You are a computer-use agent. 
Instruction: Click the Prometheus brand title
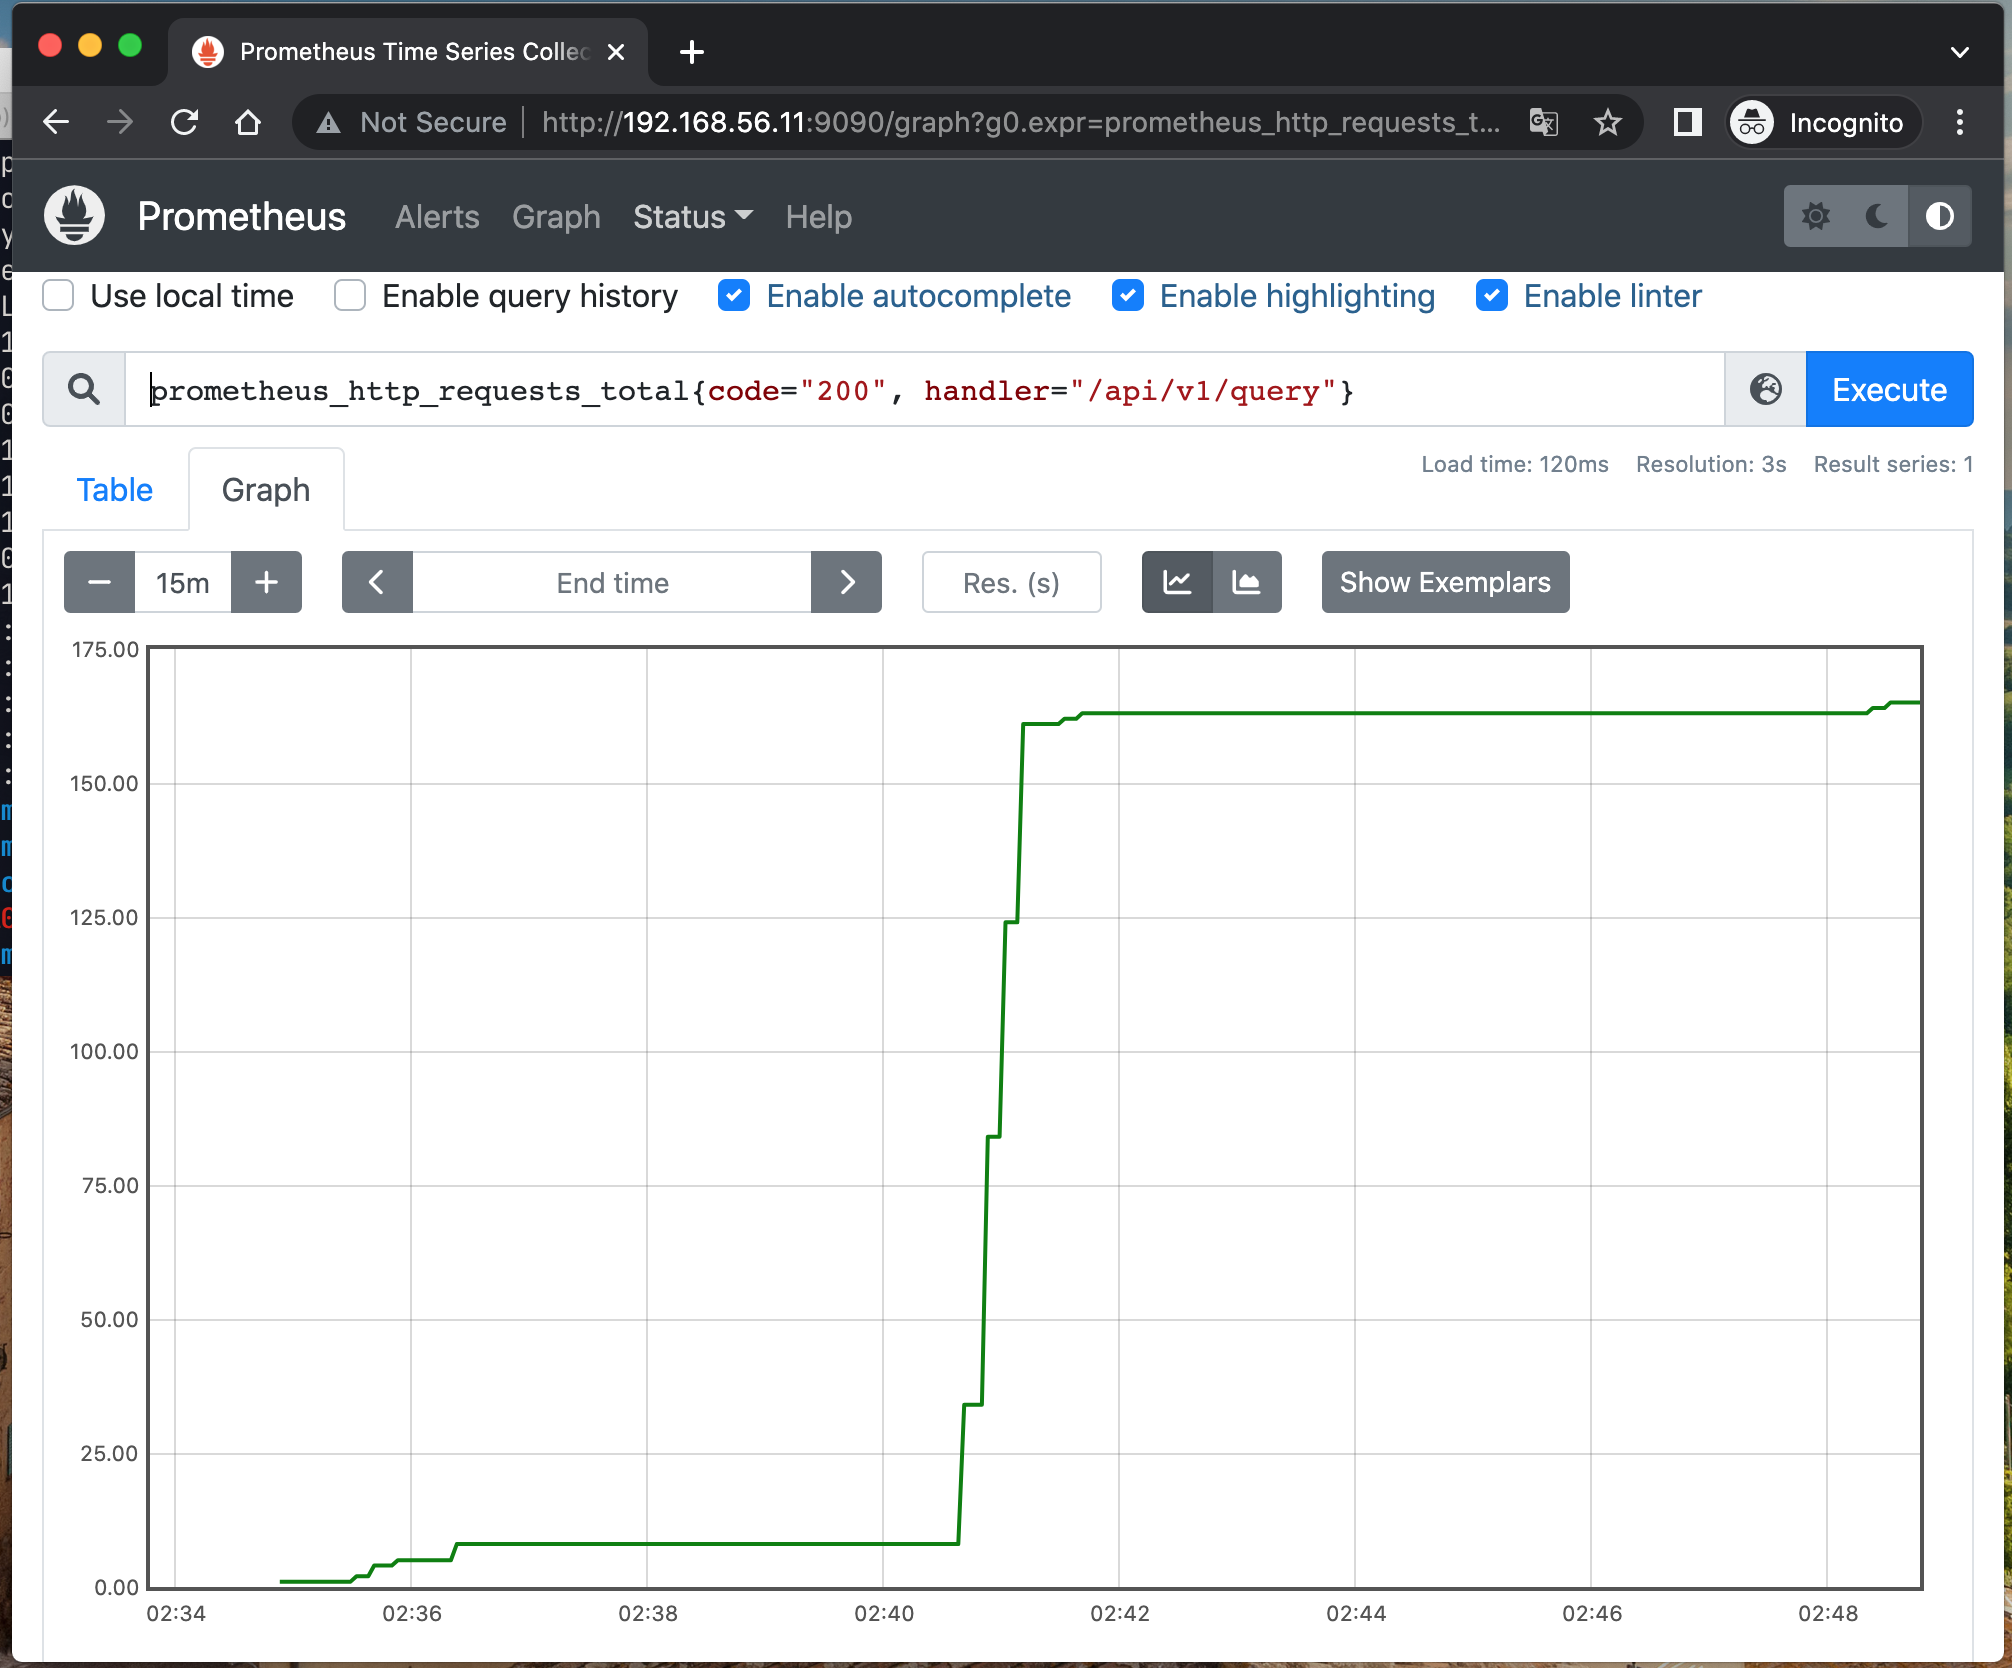pos(241,216)
